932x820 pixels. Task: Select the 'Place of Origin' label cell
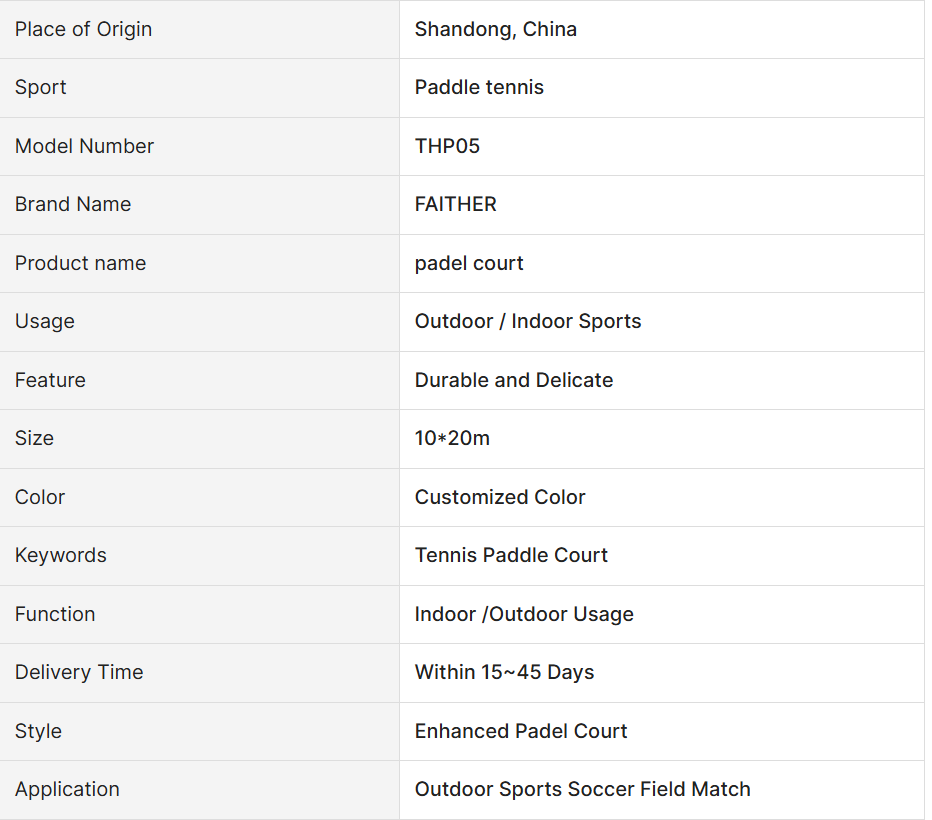pyautogui.click(x=83, y=29)
